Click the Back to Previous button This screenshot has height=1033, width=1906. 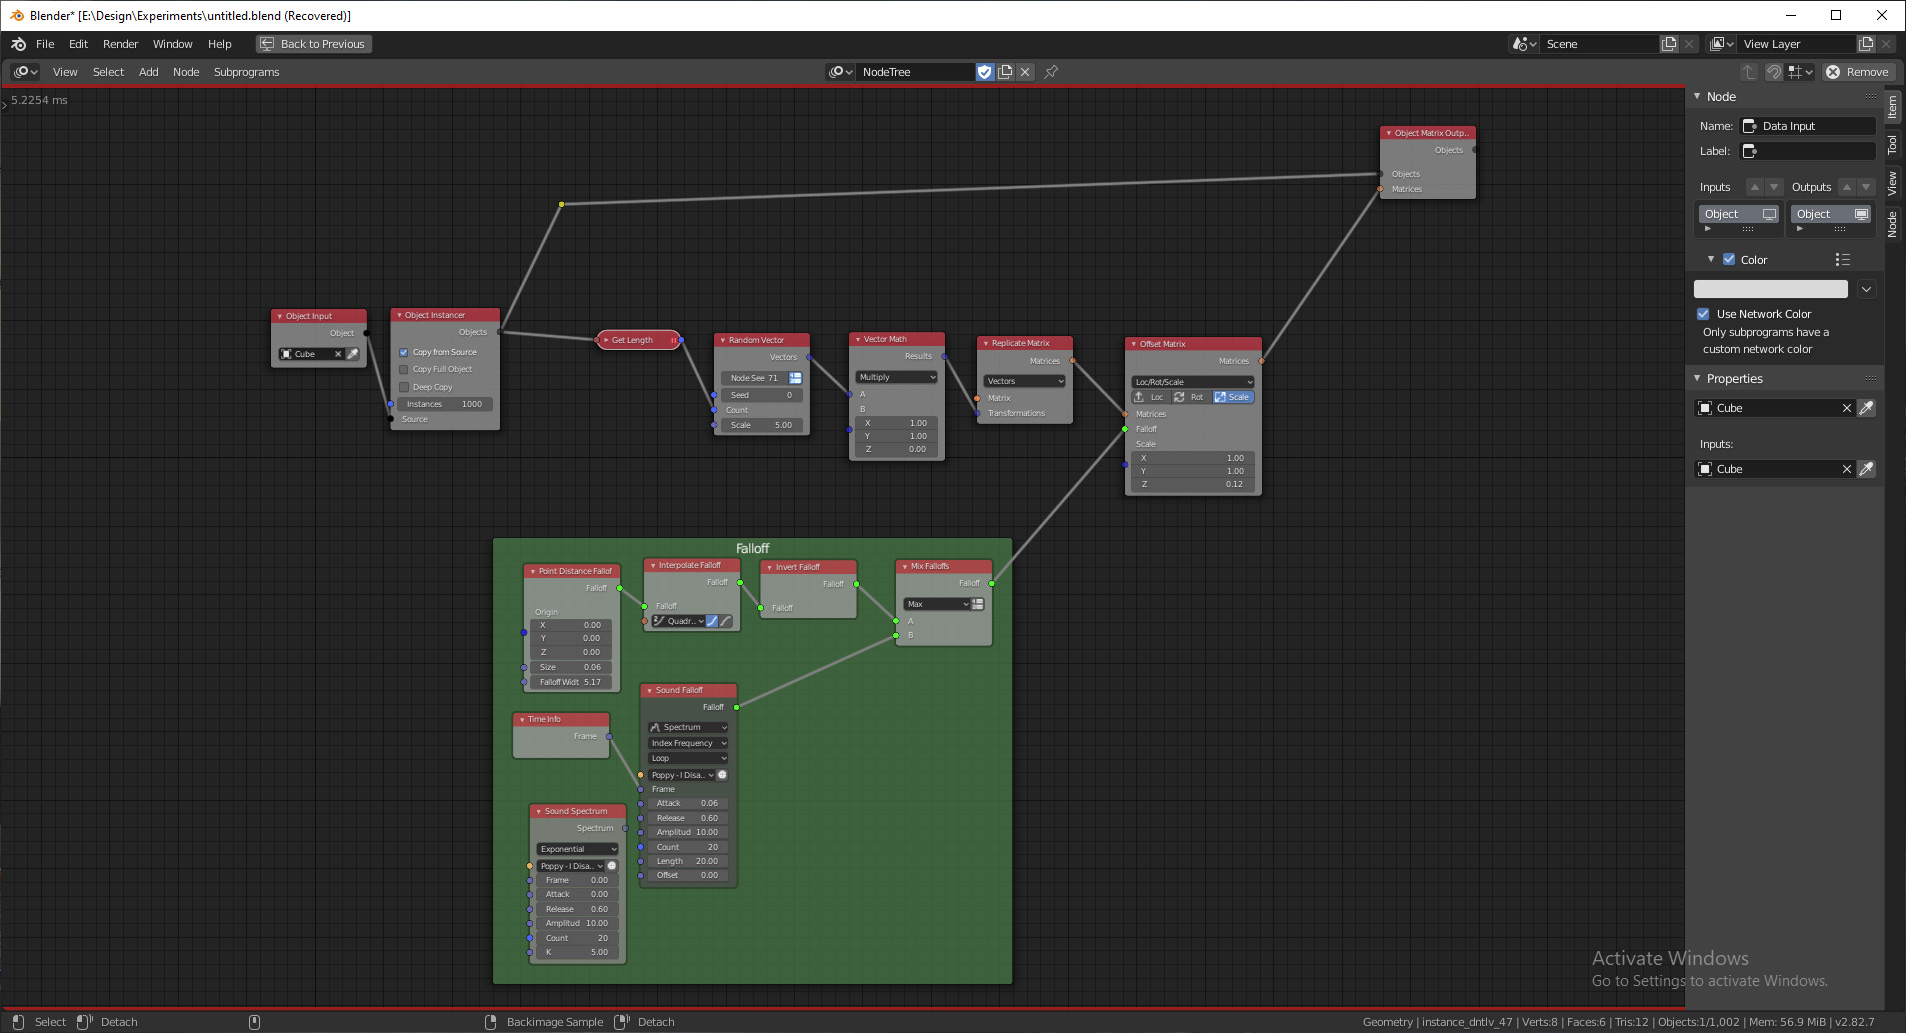click(313, 43)
